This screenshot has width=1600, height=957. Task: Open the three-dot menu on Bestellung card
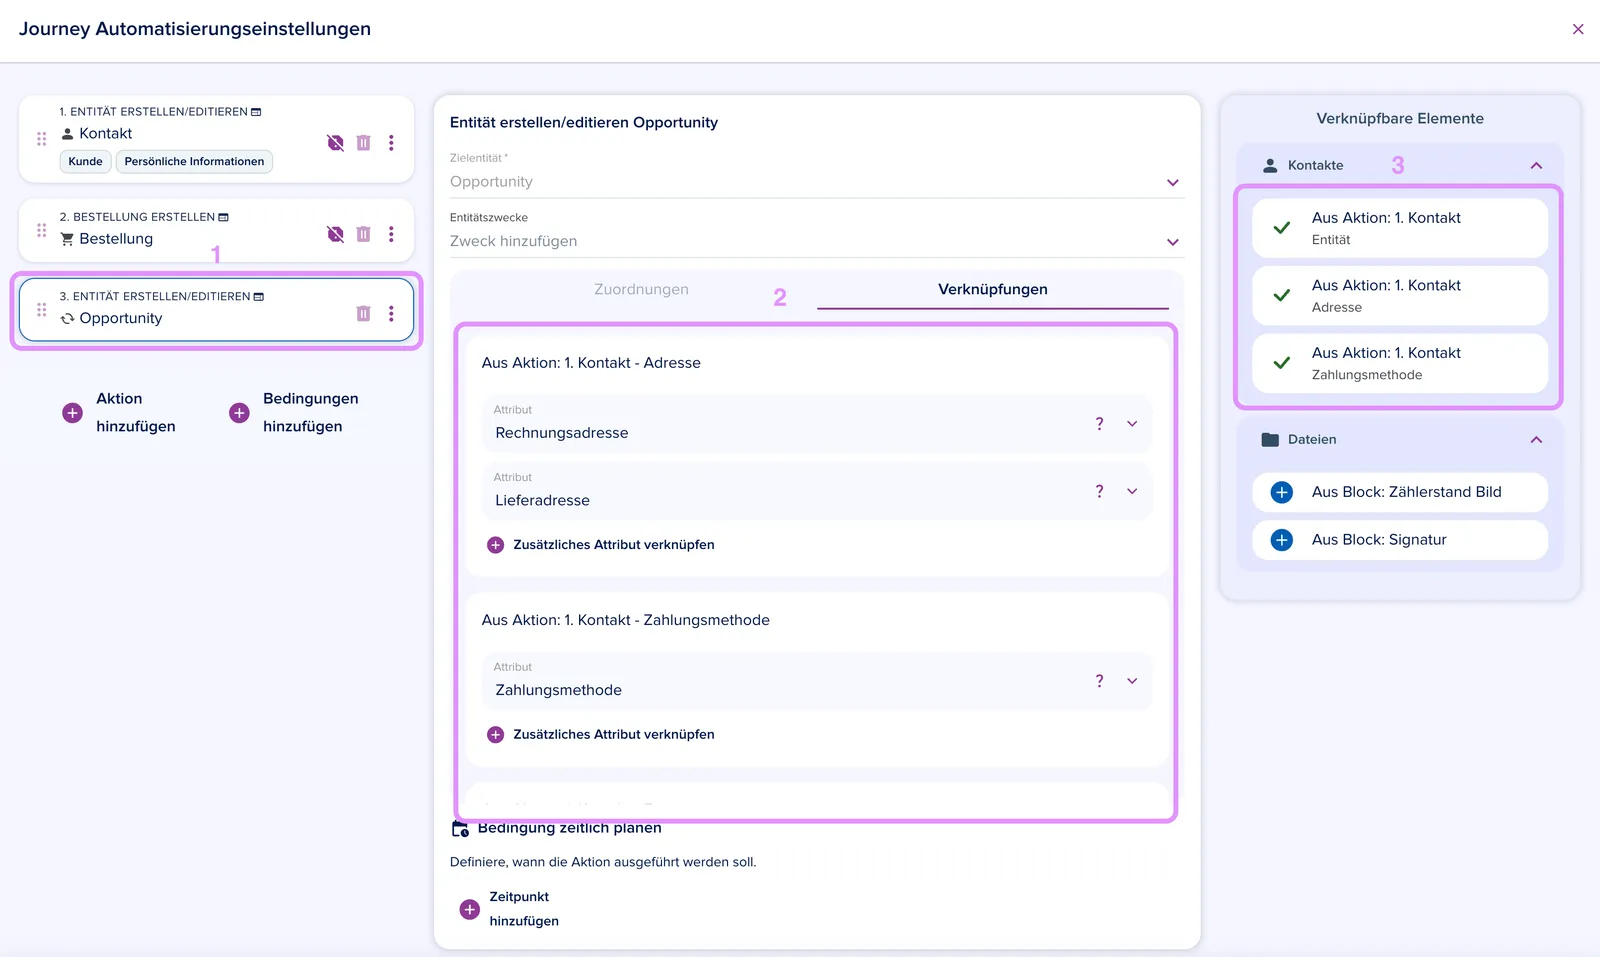pos(391,234)
